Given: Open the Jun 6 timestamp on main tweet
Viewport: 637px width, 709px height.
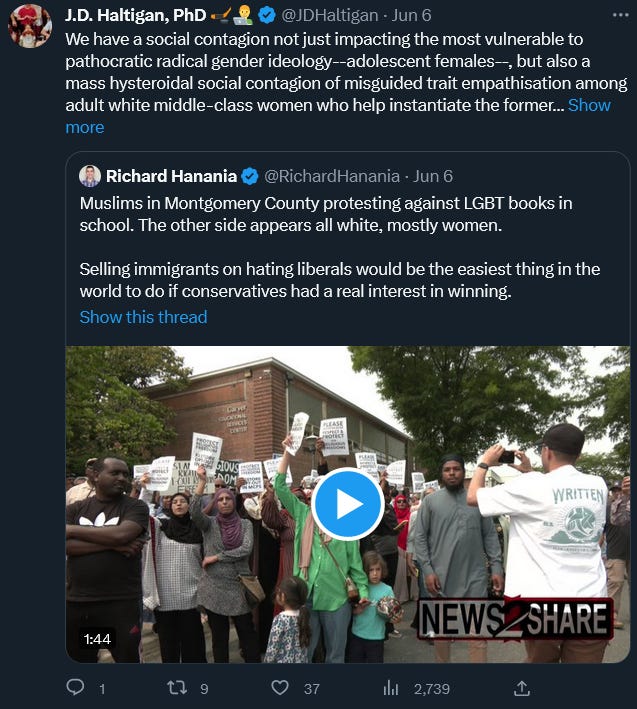Looking at the screenshot, I should pos(411,15).
